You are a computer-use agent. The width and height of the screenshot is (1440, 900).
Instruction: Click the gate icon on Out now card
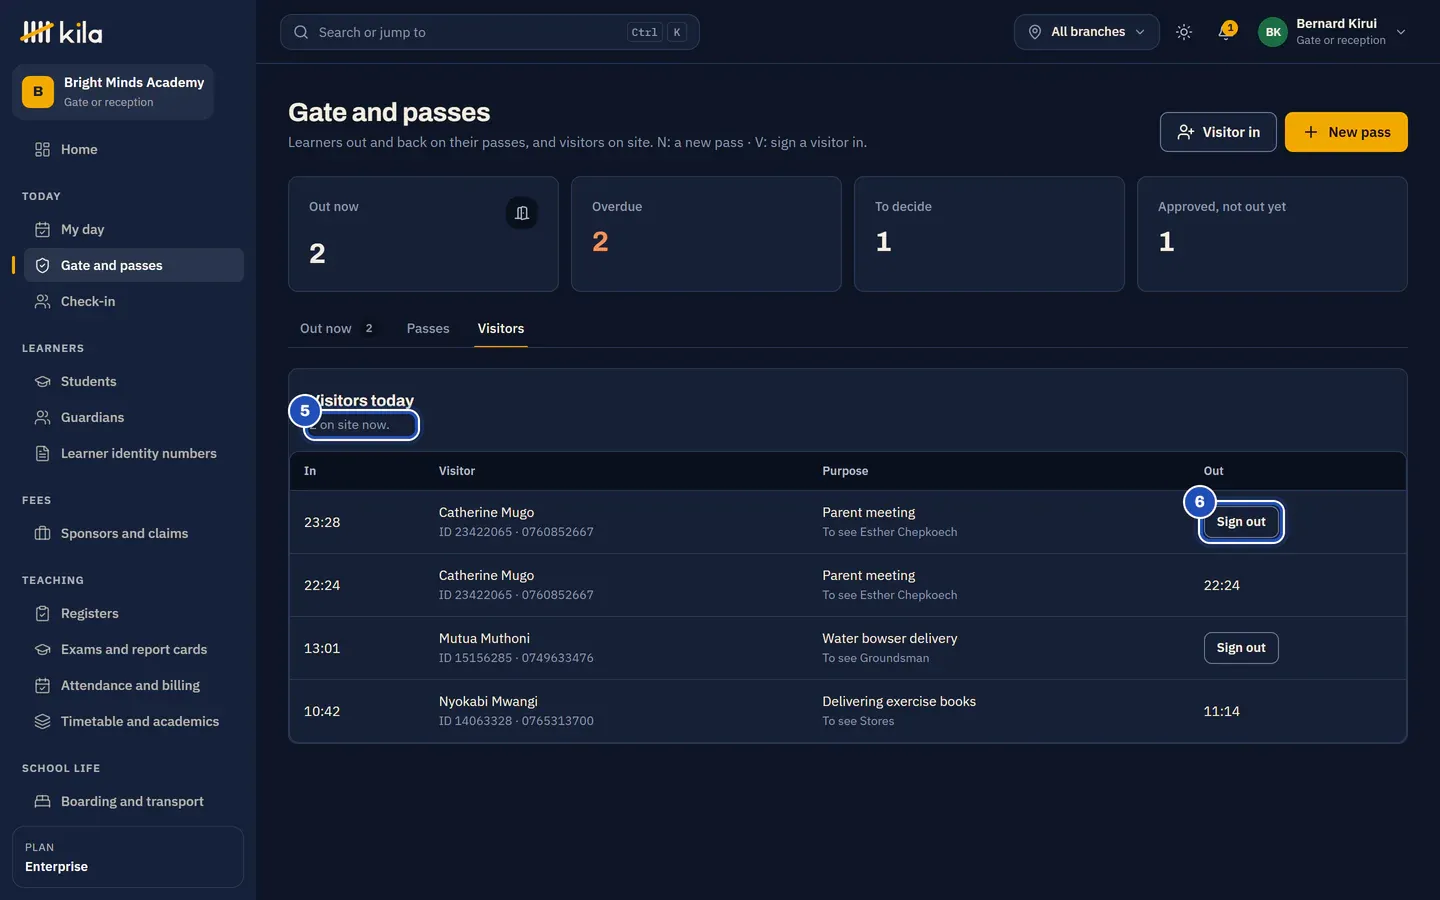[521, 213]
